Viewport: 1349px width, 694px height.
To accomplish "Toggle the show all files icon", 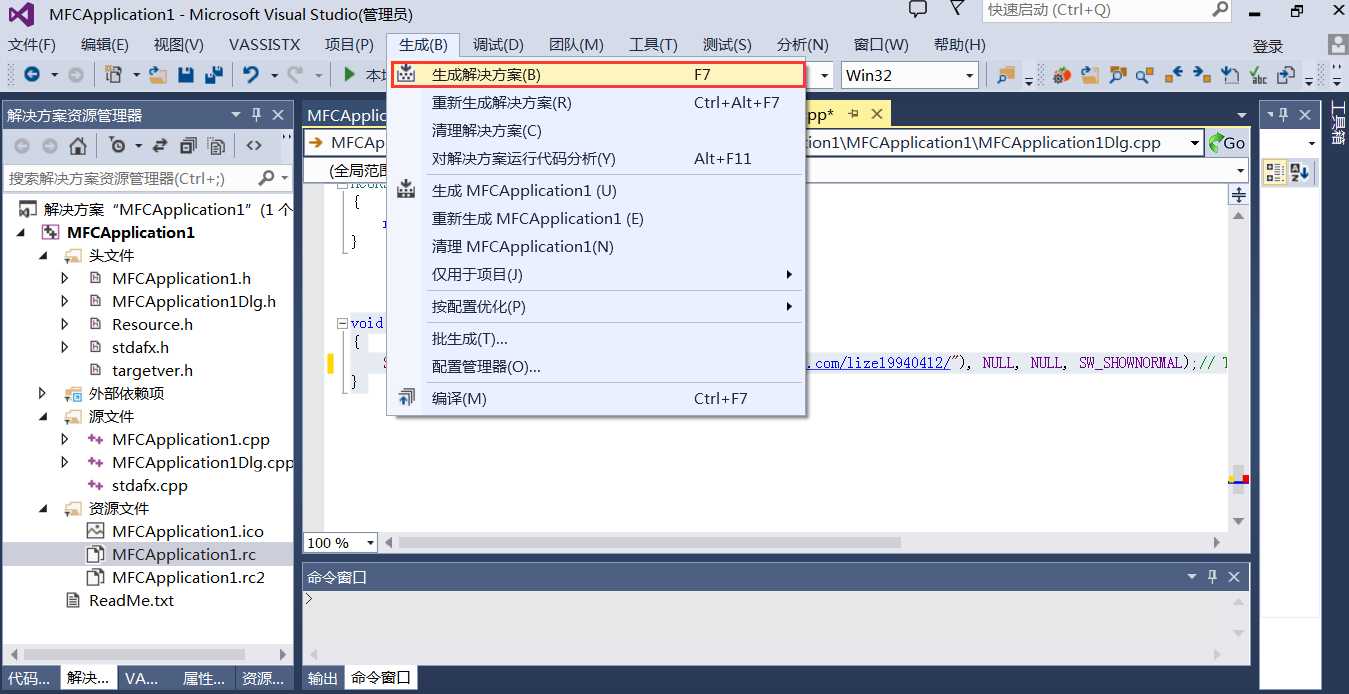I will pyautogui.click(x=216, y=146).
